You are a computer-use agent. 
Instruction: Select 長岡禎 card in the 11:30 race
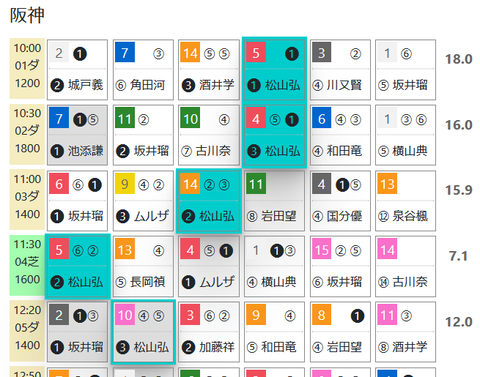click(143, 266)
